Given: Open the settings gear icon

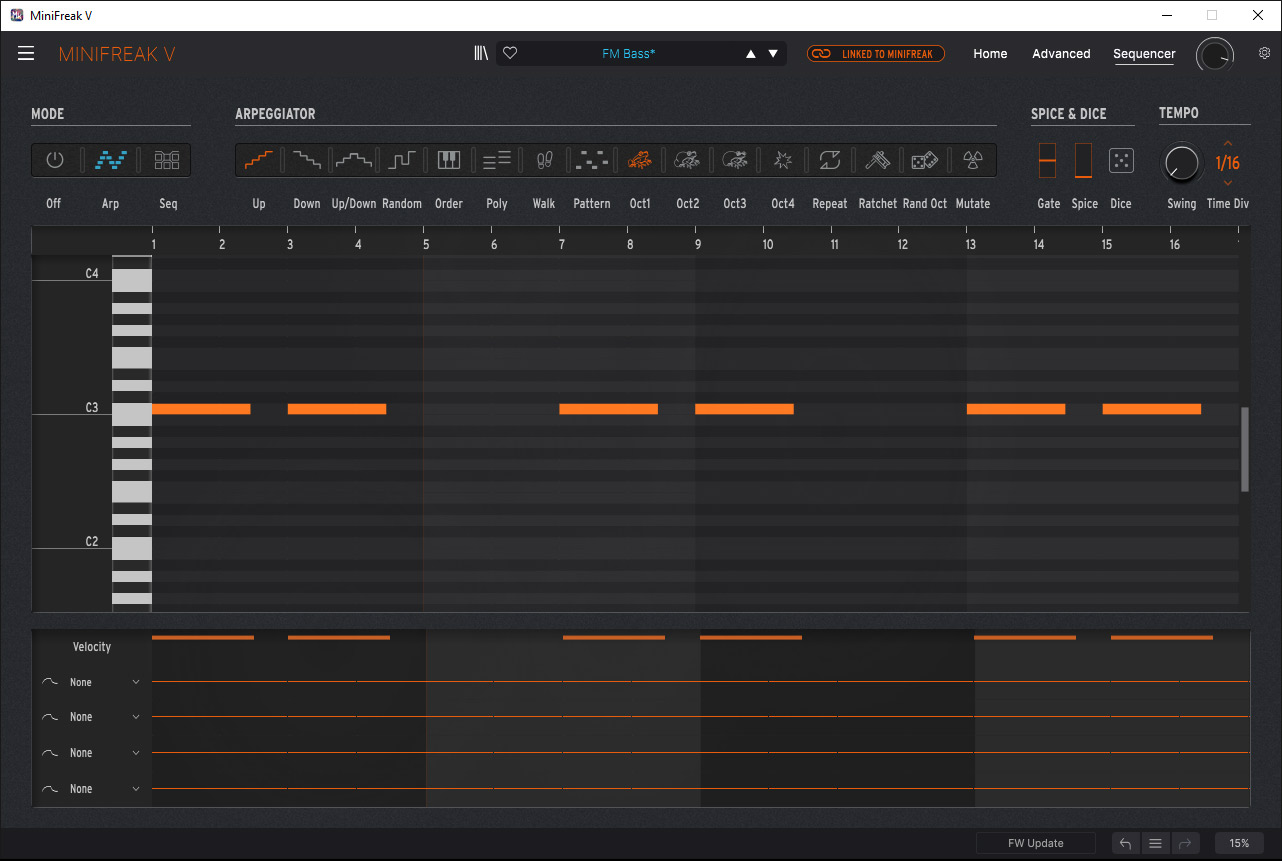Looking at the screenshot, I should pos(1264,54).
